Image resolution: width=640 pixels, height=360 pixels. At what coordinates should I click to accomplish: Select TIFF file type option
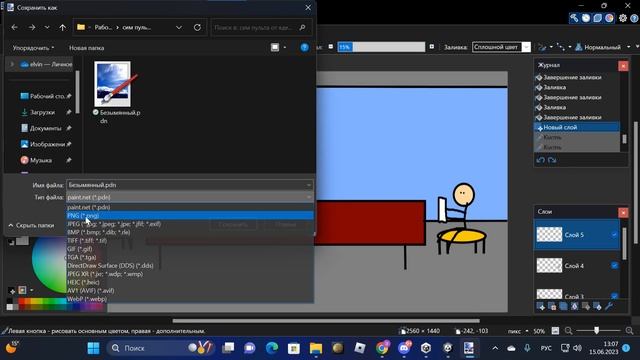tap(190, 240)
